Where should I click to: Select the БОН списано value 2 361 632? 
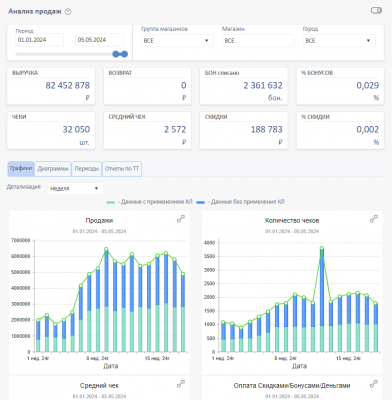point(263,86)
